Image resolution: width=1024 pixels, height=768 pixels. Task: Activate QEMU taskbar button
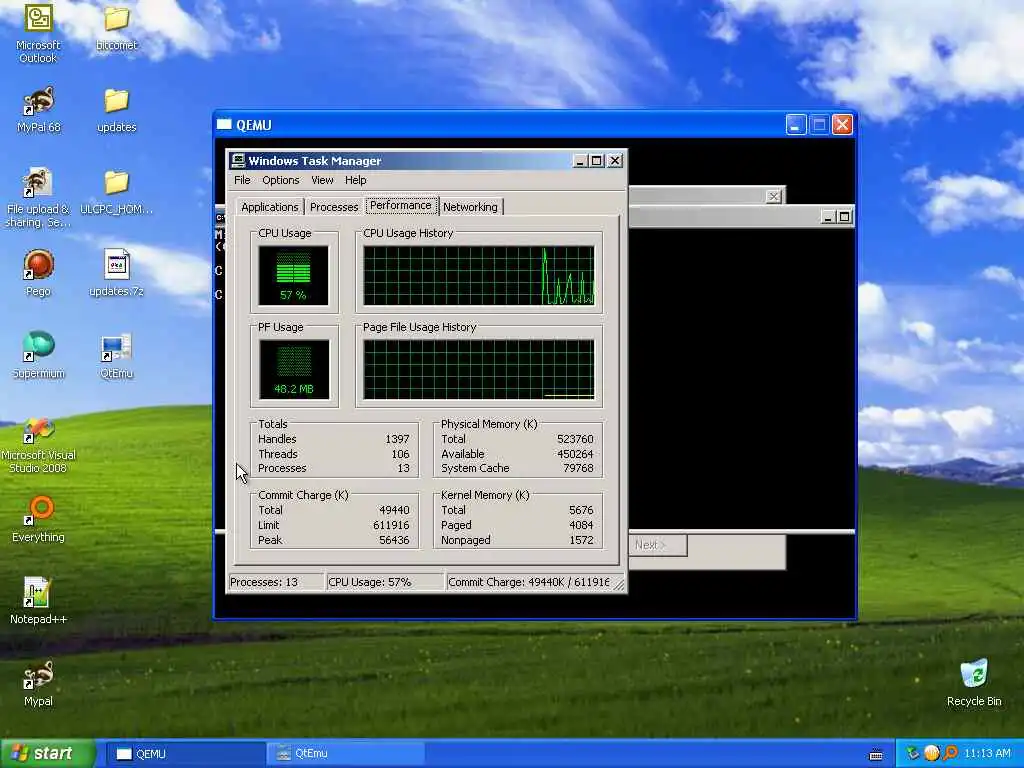click(185, 754)
